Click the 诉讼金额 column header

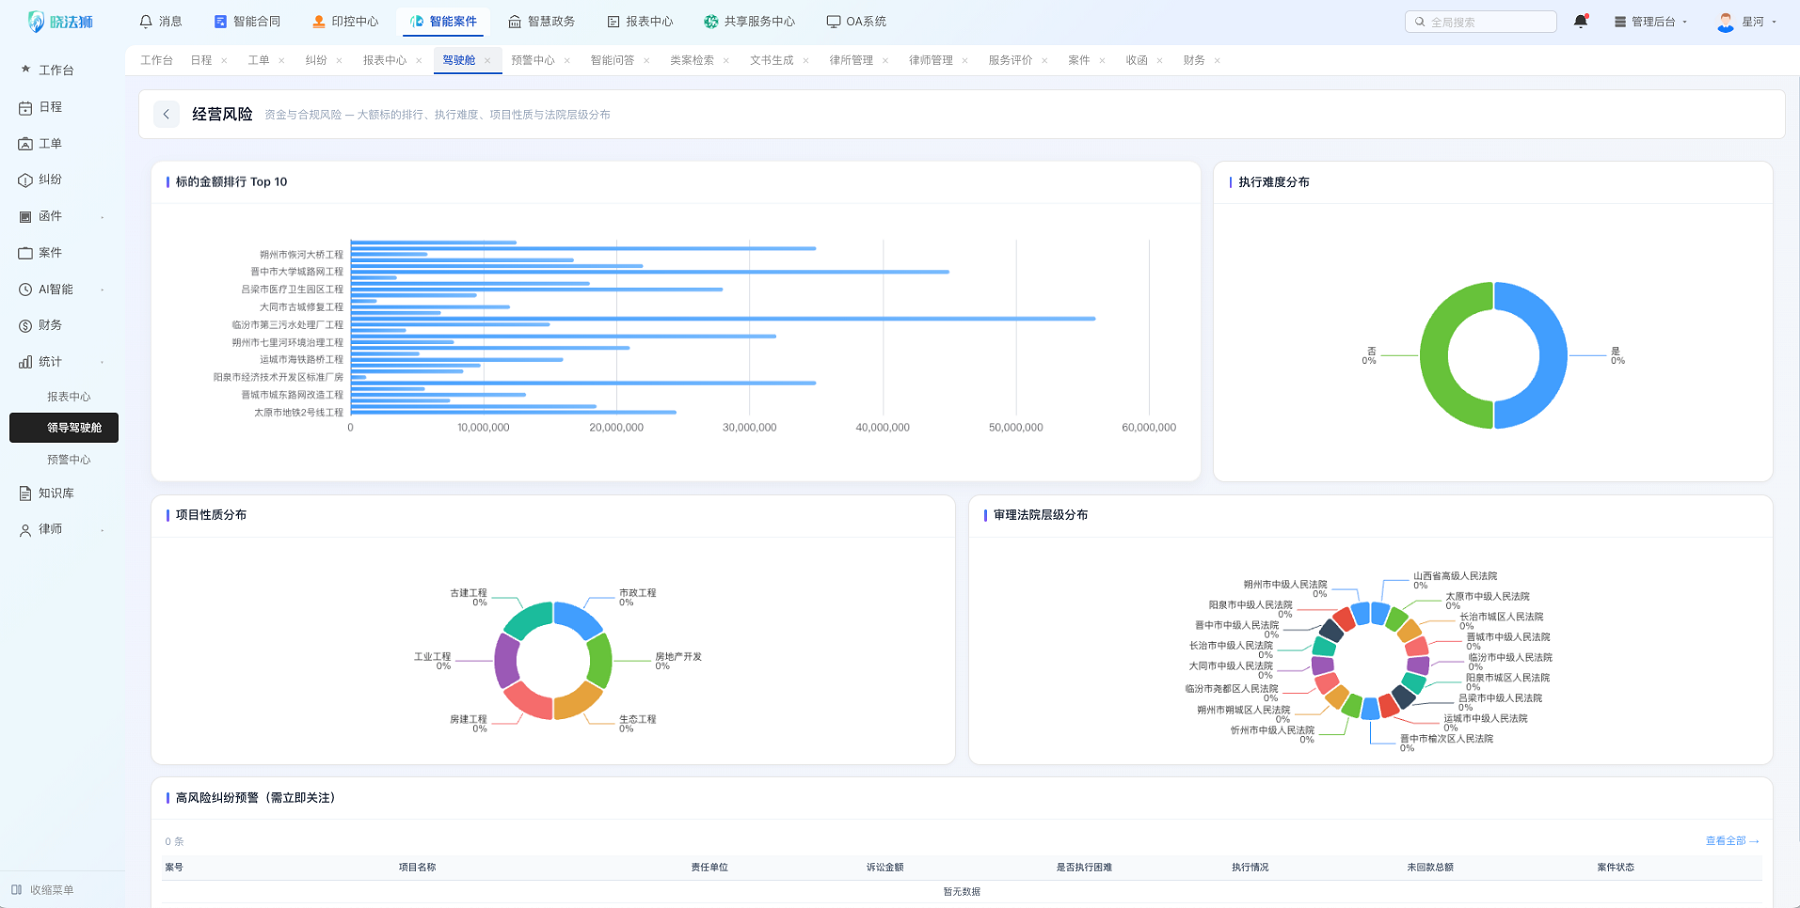pyautogui.click(x=885, y=867)
